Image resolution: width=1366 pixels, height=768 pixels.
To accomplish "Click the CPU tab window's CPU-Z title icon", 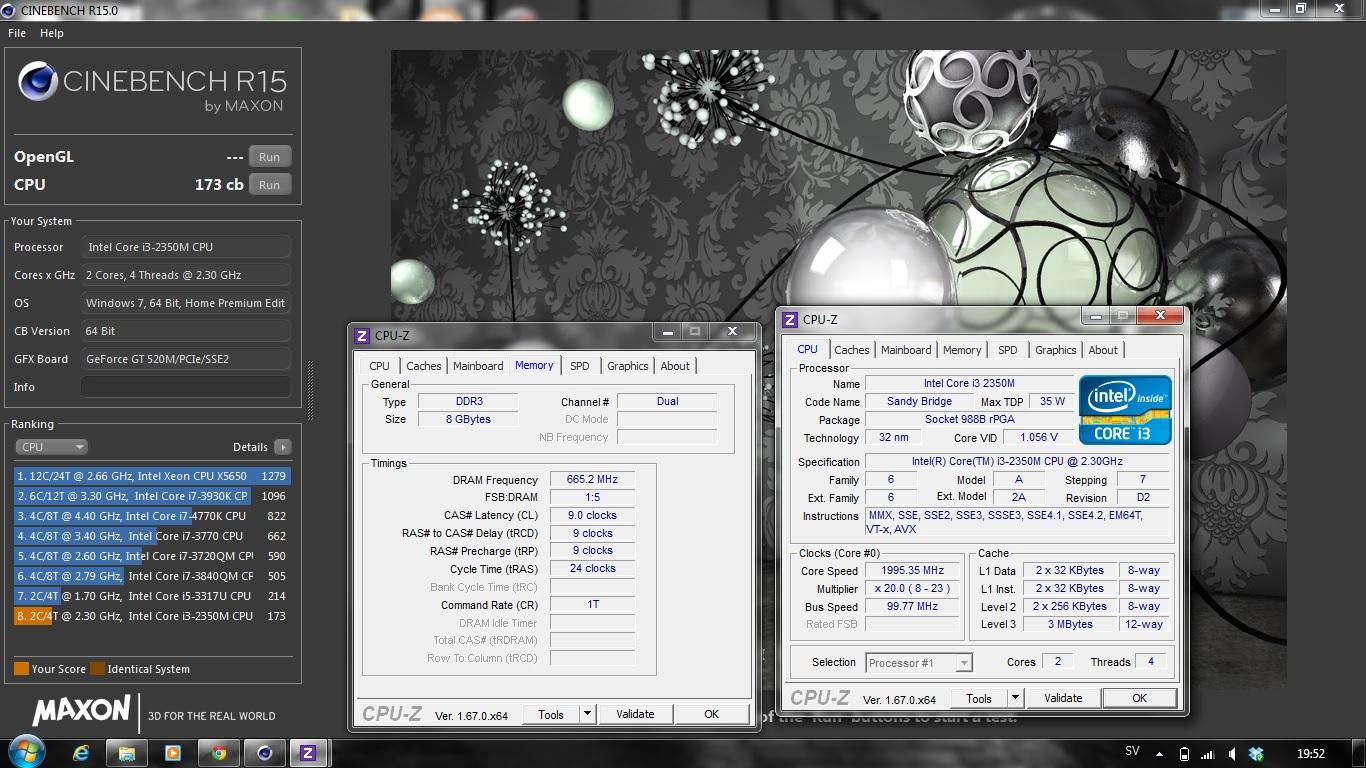I will [790, 320].
